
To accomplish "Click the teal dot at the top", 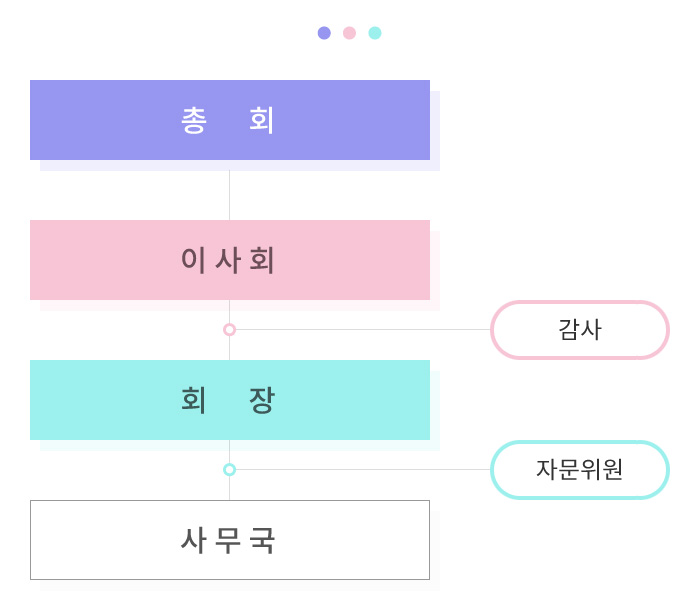I will 375,33.
